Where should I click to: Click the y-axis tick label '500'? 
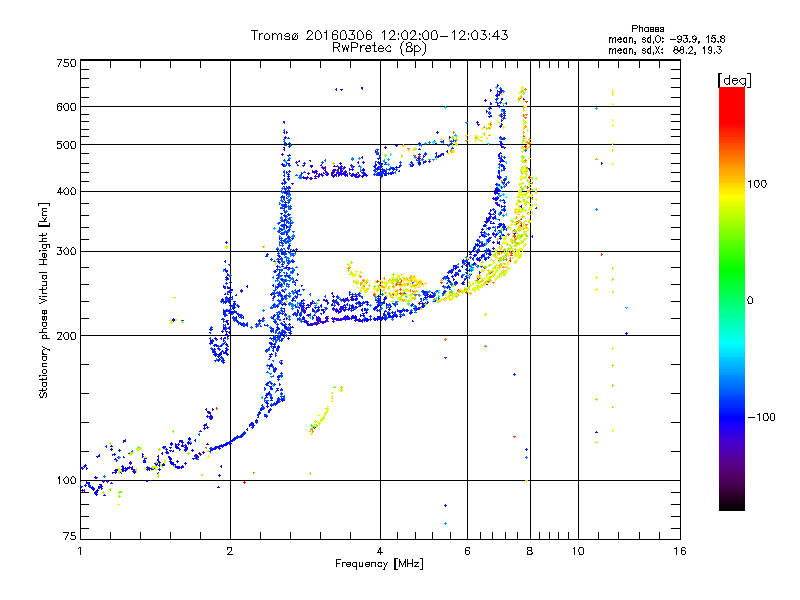[x=66, y=145]
